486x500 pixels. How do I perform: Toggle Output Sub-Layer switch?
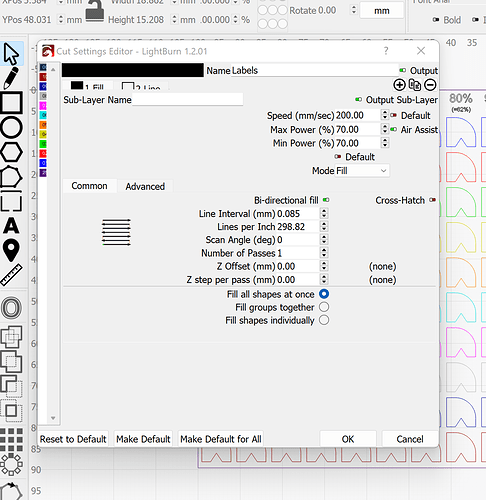358,99
